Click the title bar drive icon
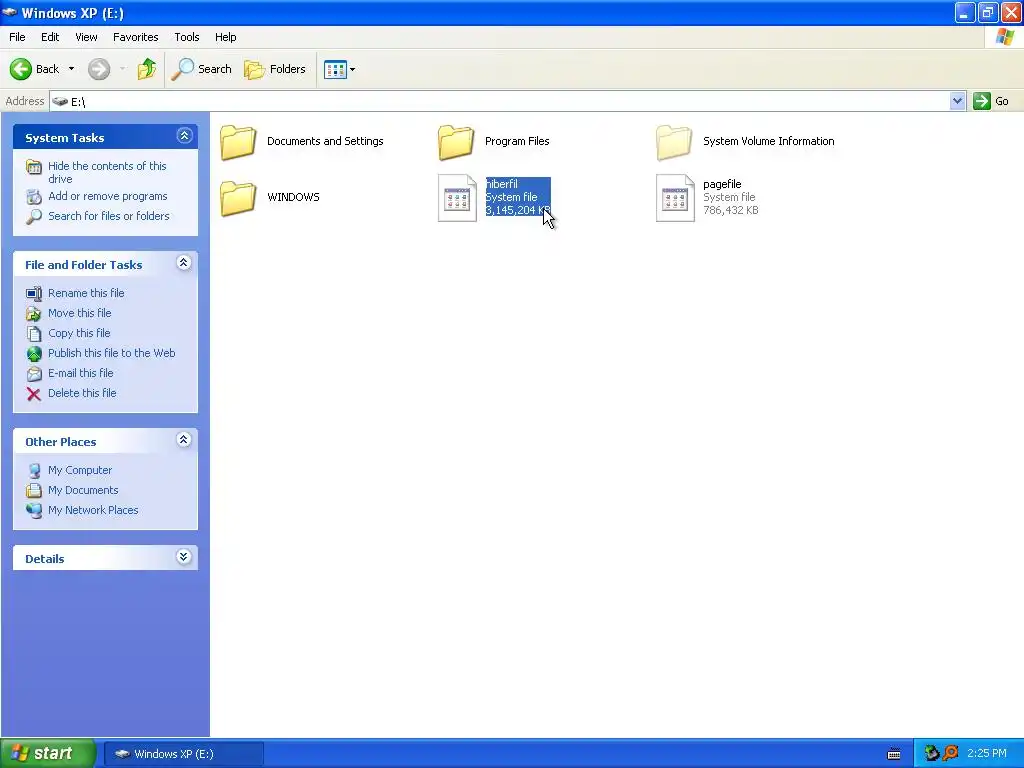The width and height of the screenshot is (1024, 768). point(9,12)
